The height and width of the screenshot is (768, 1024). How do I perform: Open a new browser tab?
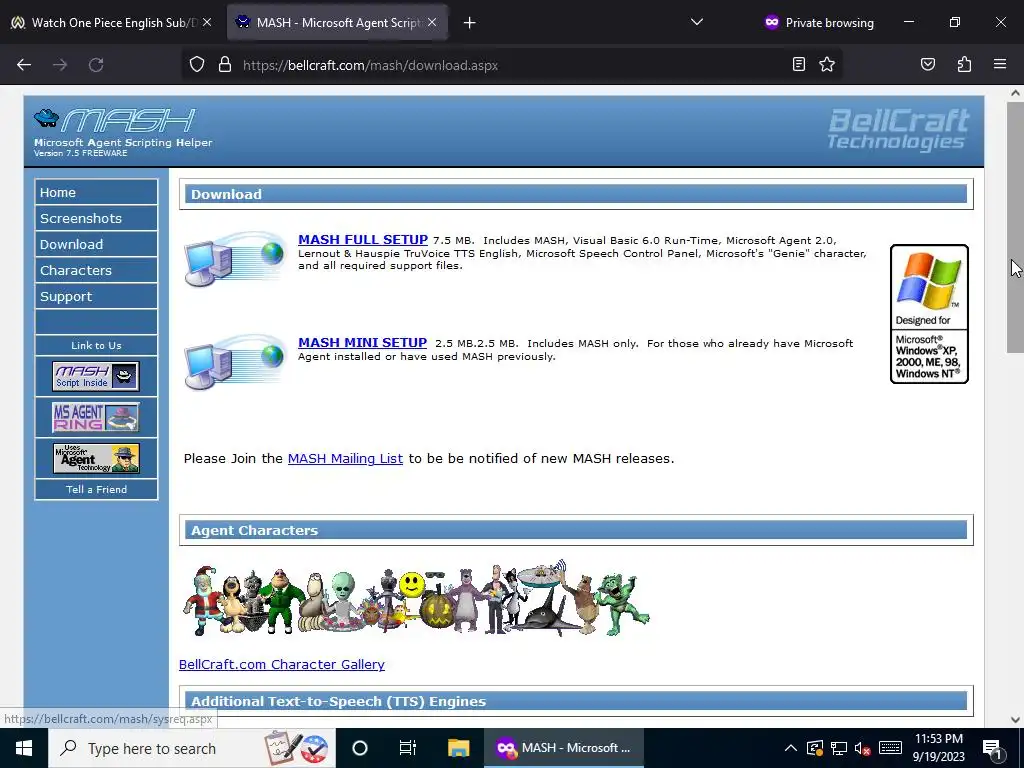click(469, 23)
